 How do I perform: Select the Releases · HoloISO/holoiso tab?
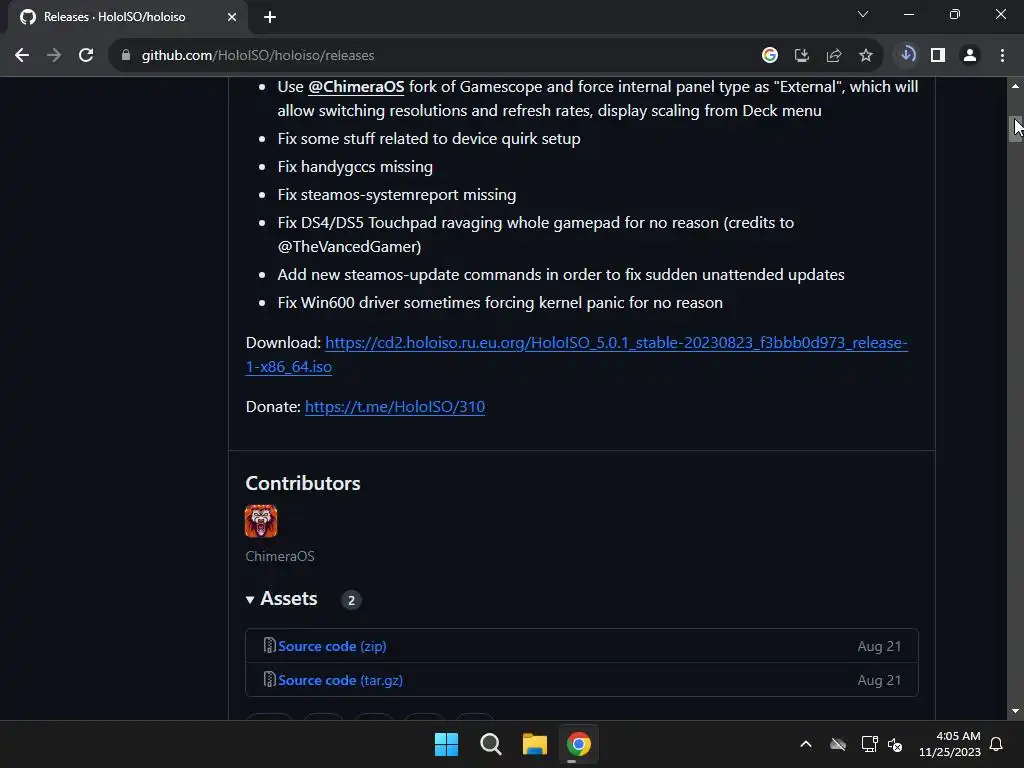(128, 17)
